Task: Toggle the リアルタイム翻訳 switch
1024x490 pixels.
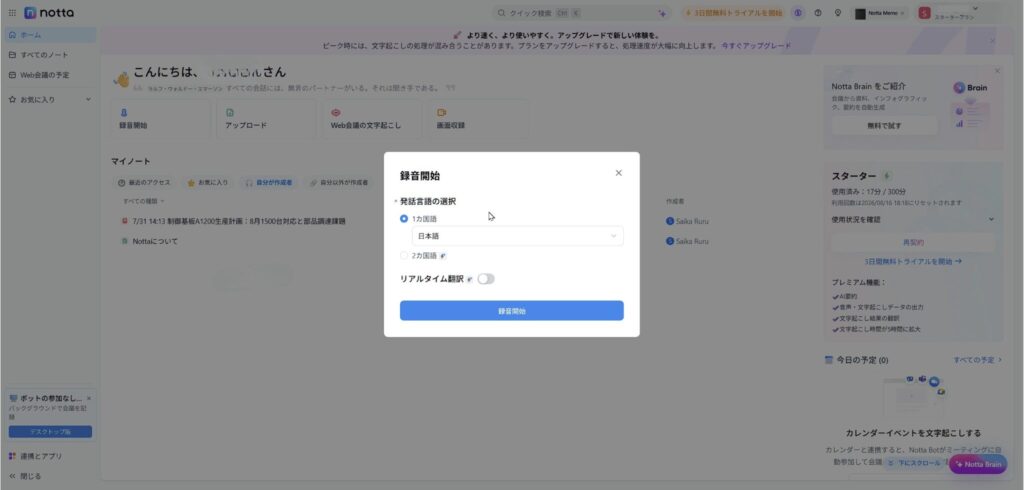Action: coord(486,279)
